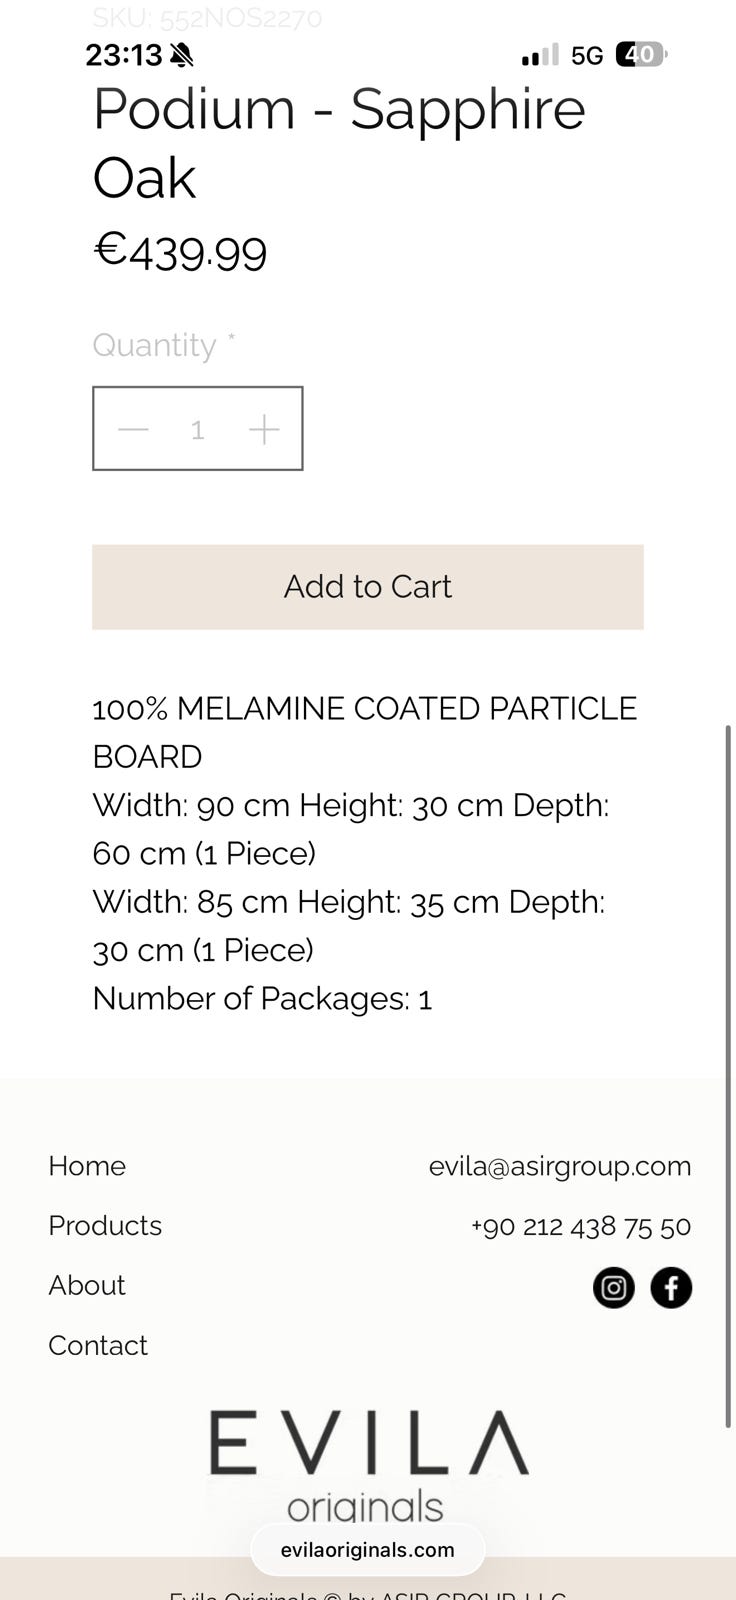Tap the 23:13 clock in status bar
This screenshot has height=1600, width=736.
124,55
